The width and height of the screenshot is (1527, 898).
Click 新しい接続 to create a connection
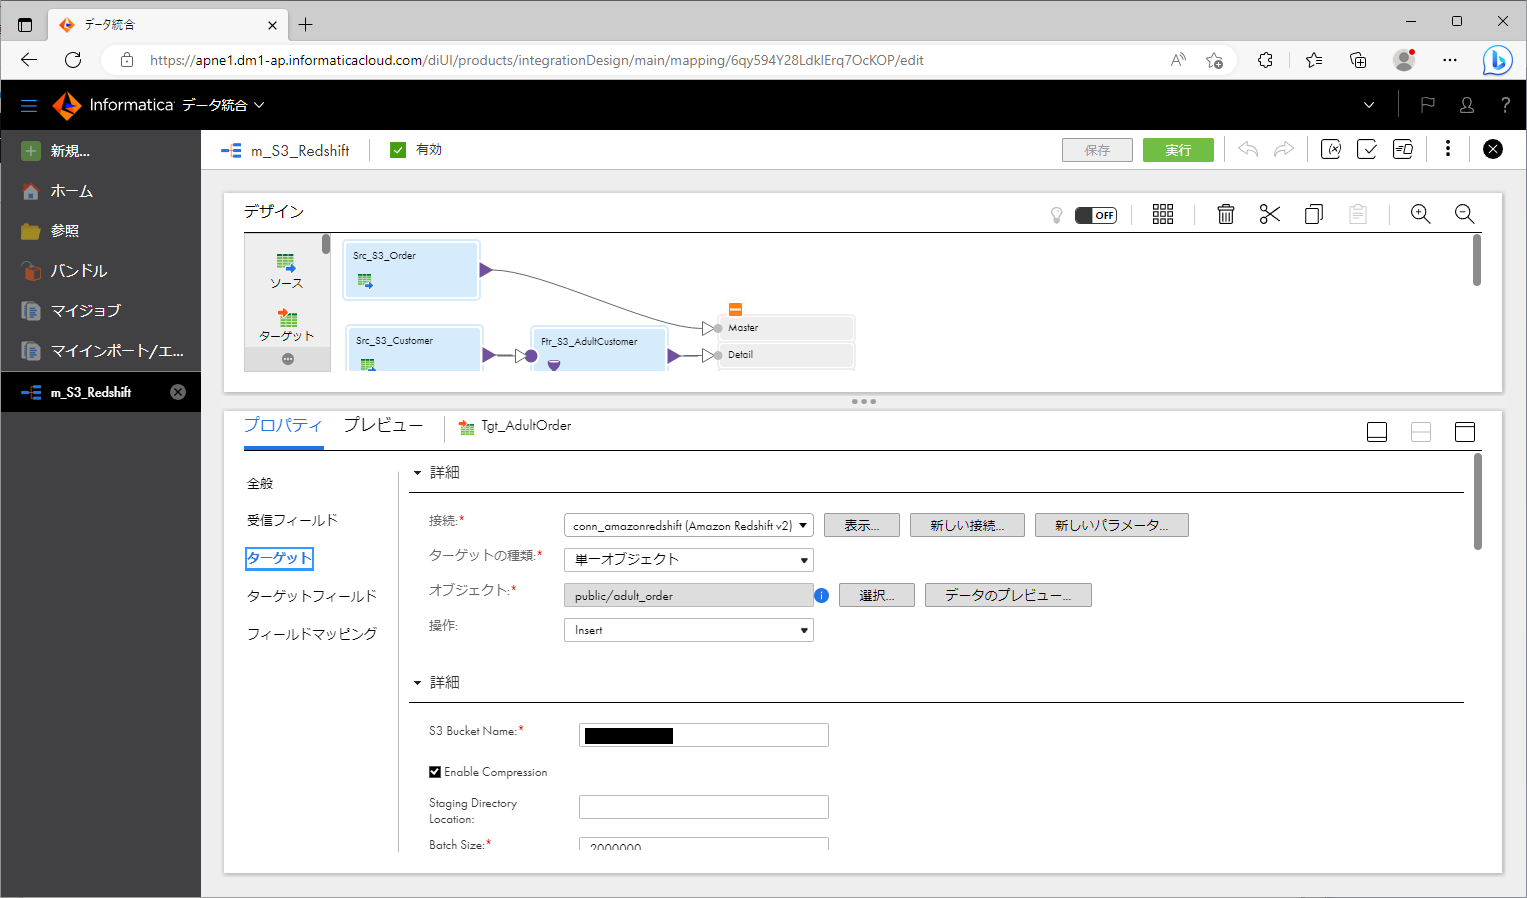tap(966, 524)
